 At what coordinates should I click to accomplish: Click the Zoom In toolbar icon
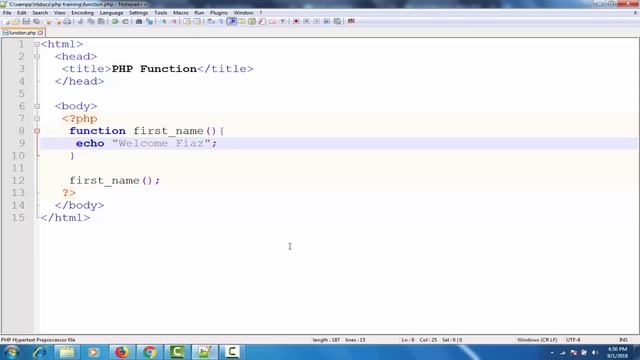[x=163, y=21]
